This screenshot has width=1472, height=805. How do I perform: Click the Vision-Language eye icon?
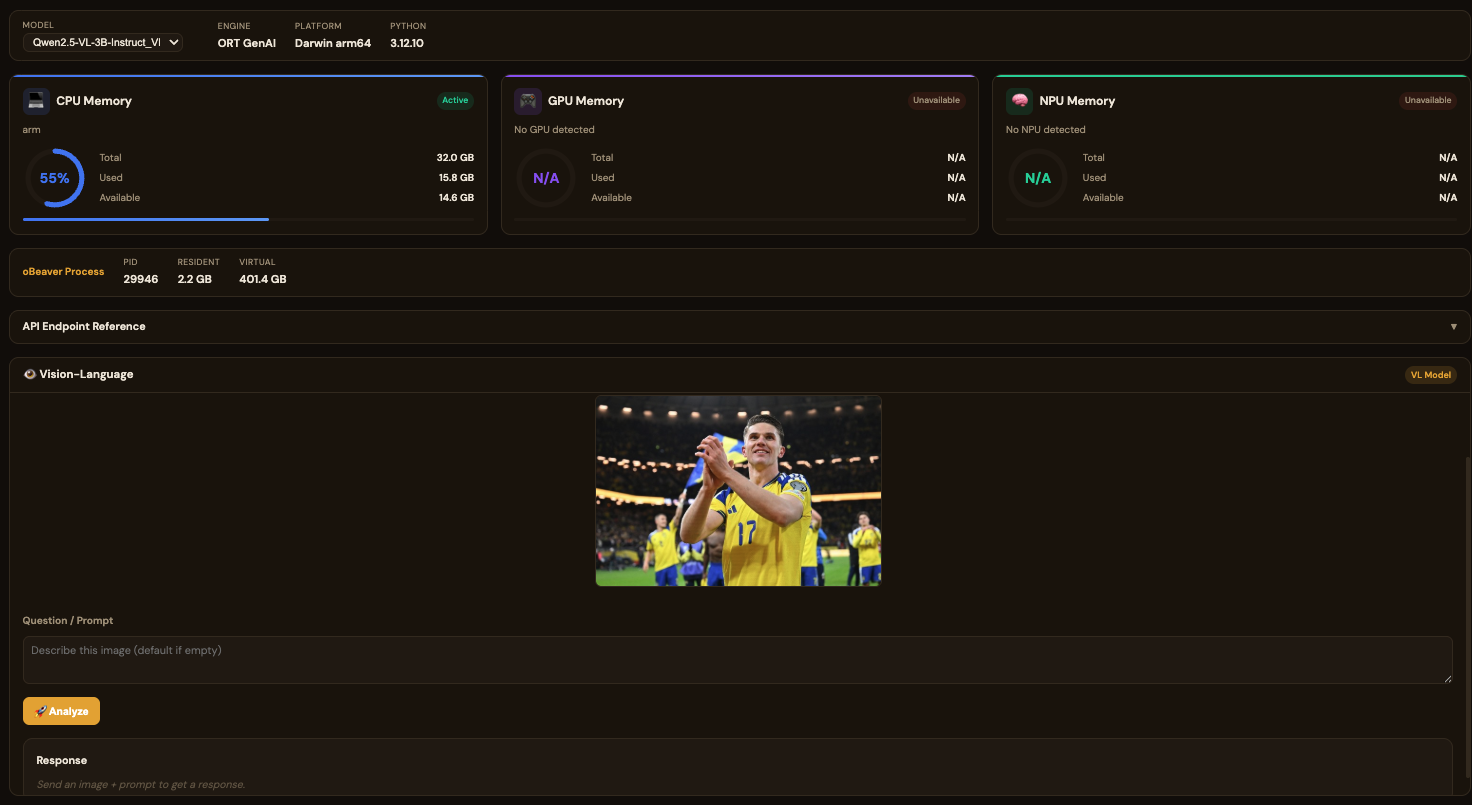[x=28, y=374]
